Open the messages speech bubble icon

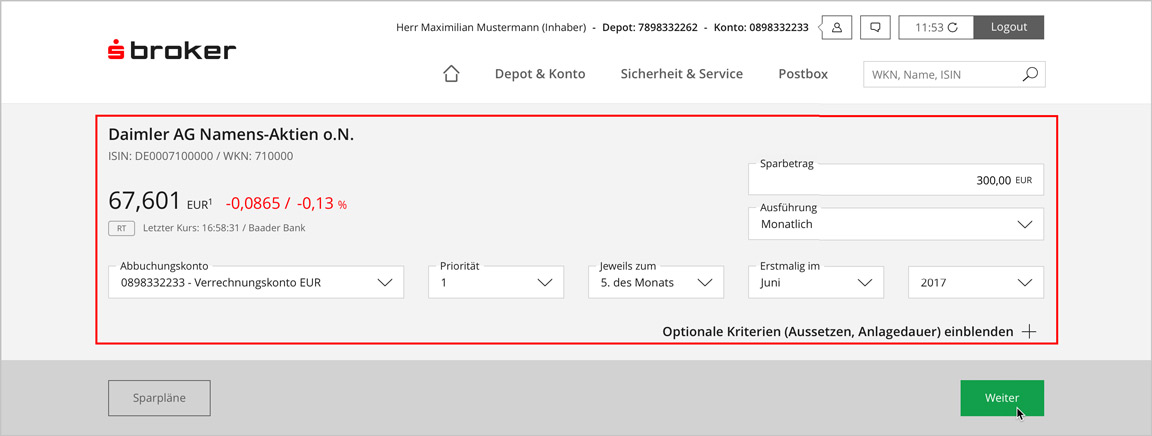(x=875, y=27)
